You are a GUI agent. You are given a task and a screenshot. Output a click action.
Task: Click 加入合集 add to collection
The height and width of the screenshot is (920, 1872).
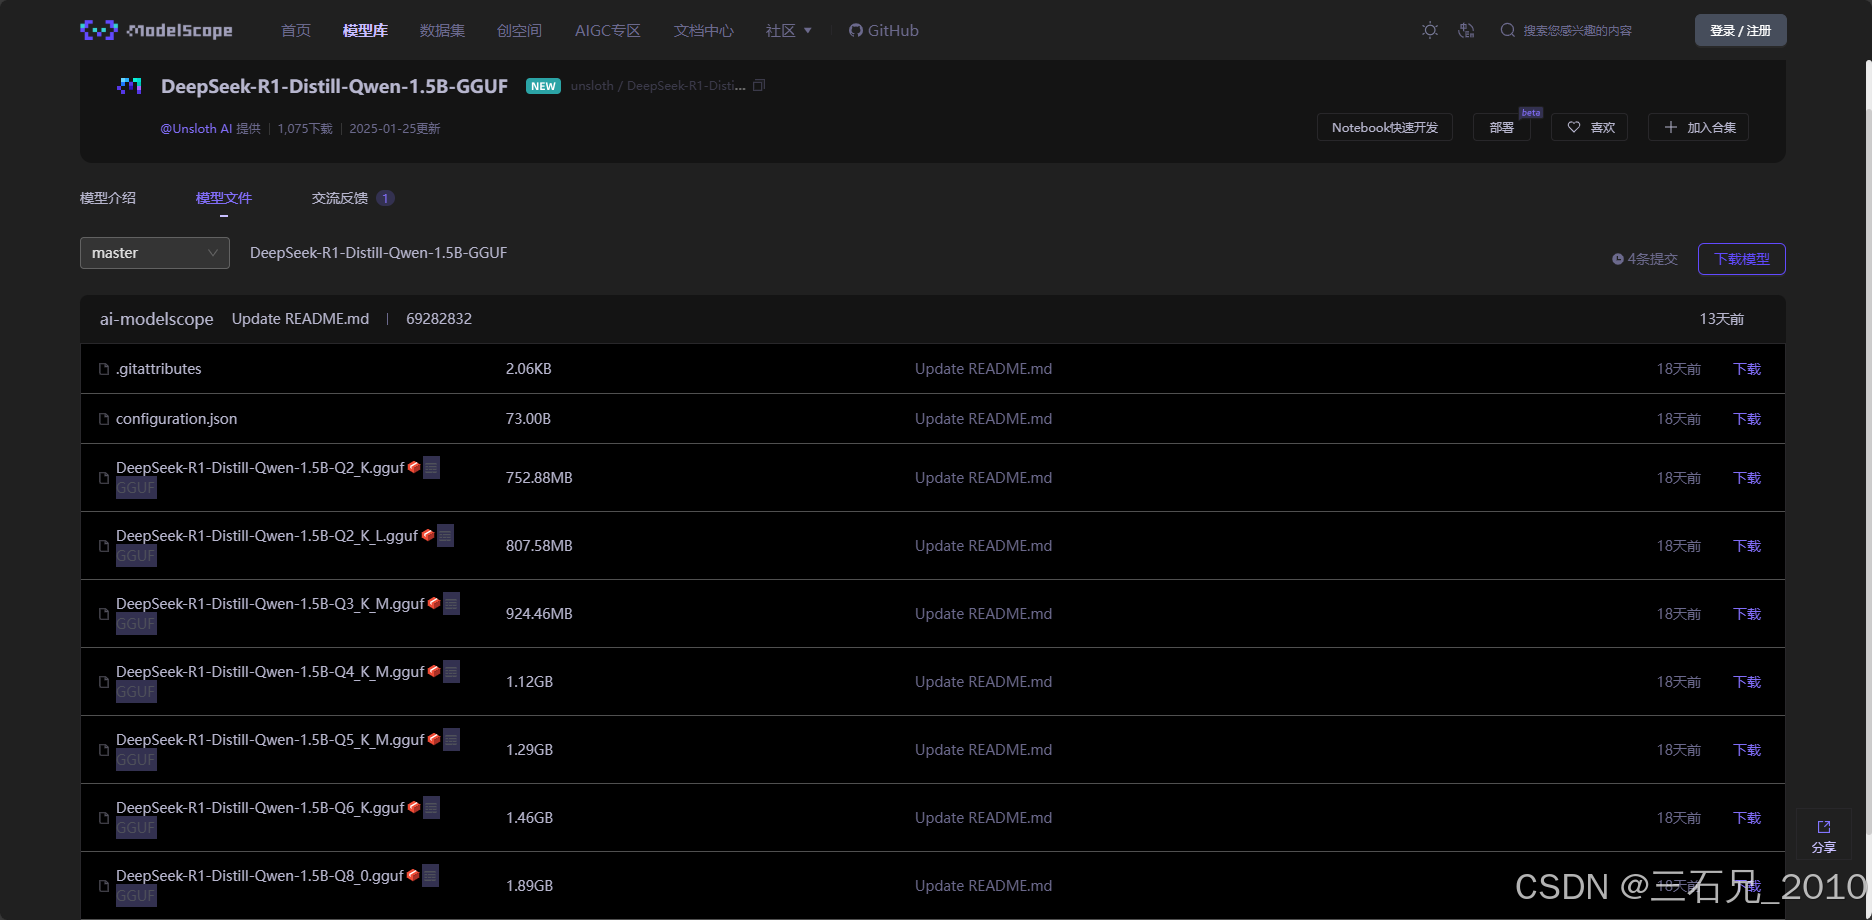coord(1698,127)
